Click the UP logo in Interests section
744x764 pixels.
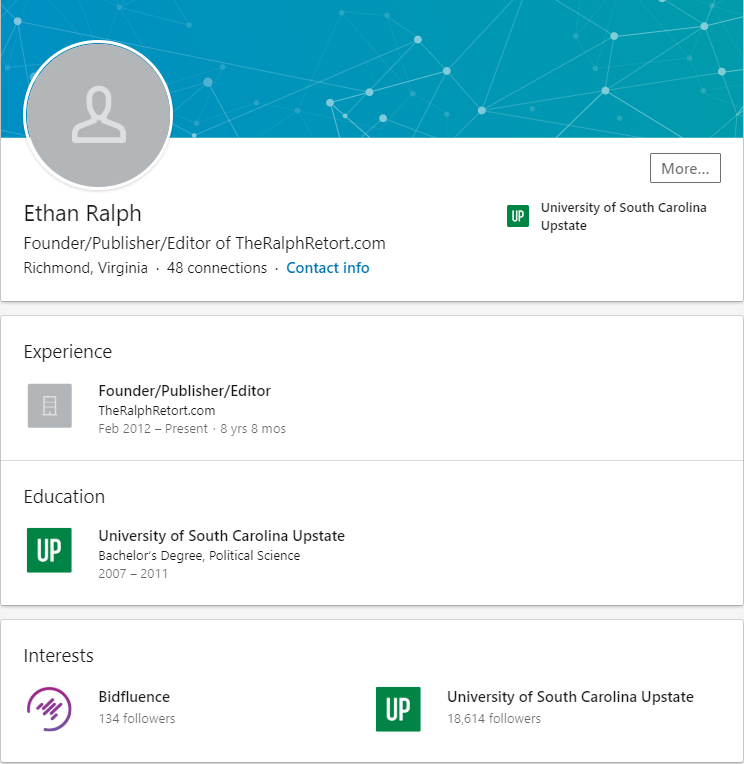click(x=398, y=709)
